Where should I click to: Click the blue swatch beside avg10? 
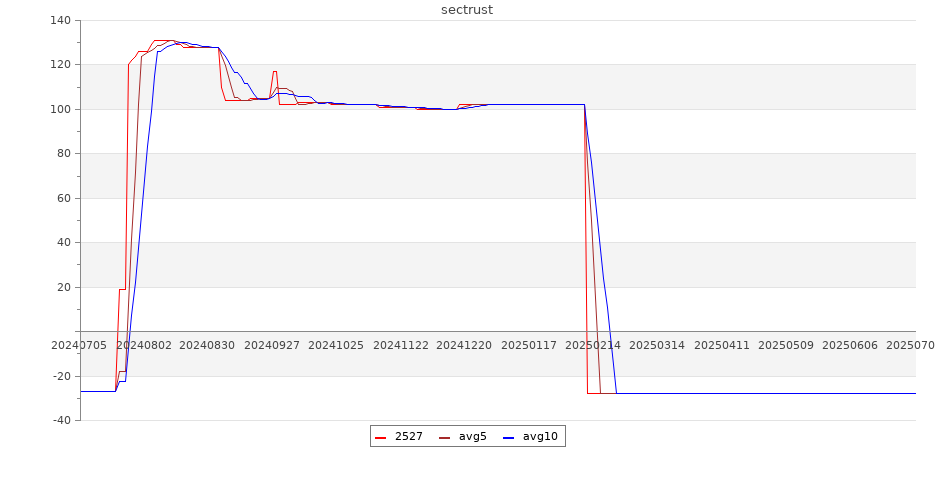coord(509,438)
